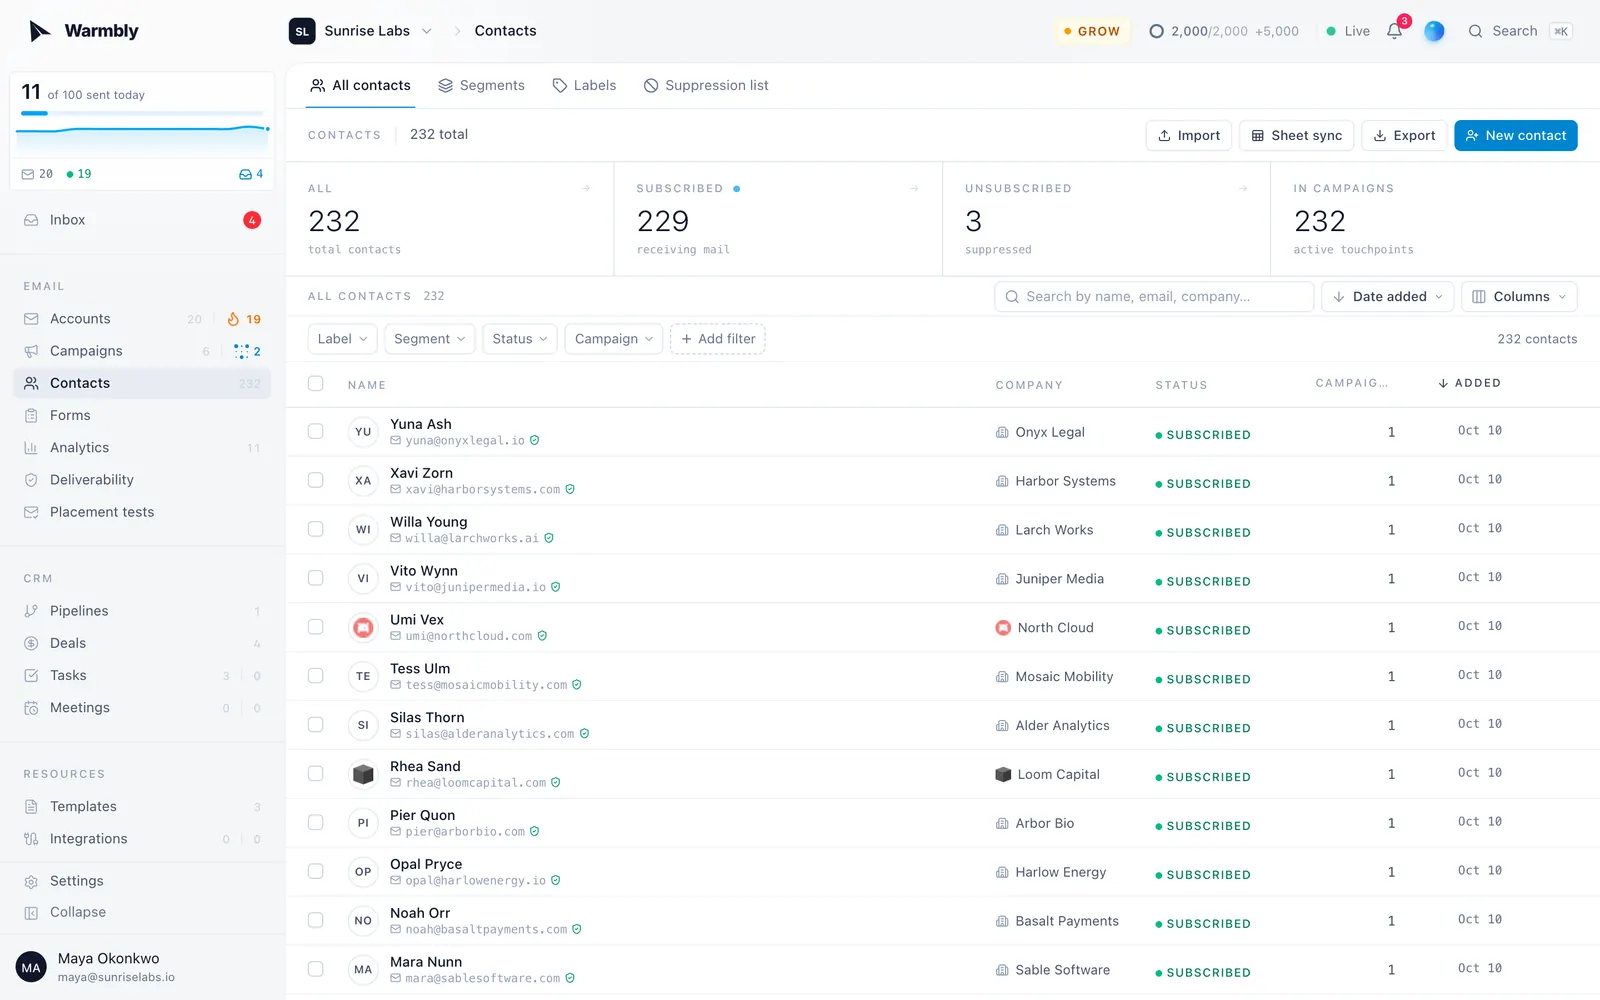
Task: Open Analytics in the sidebar
Action: (x=141, y=448)
